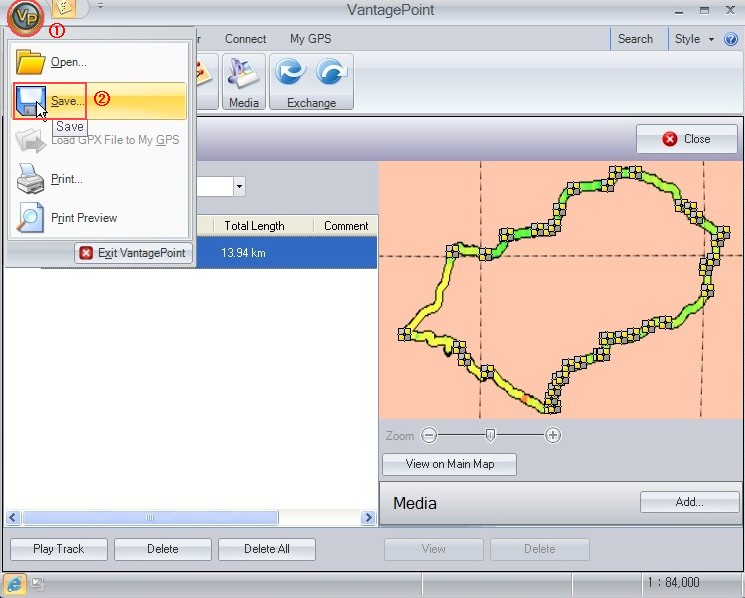
Task: Click the track Delete button beside Play Track
Action: tap(162, 549)
